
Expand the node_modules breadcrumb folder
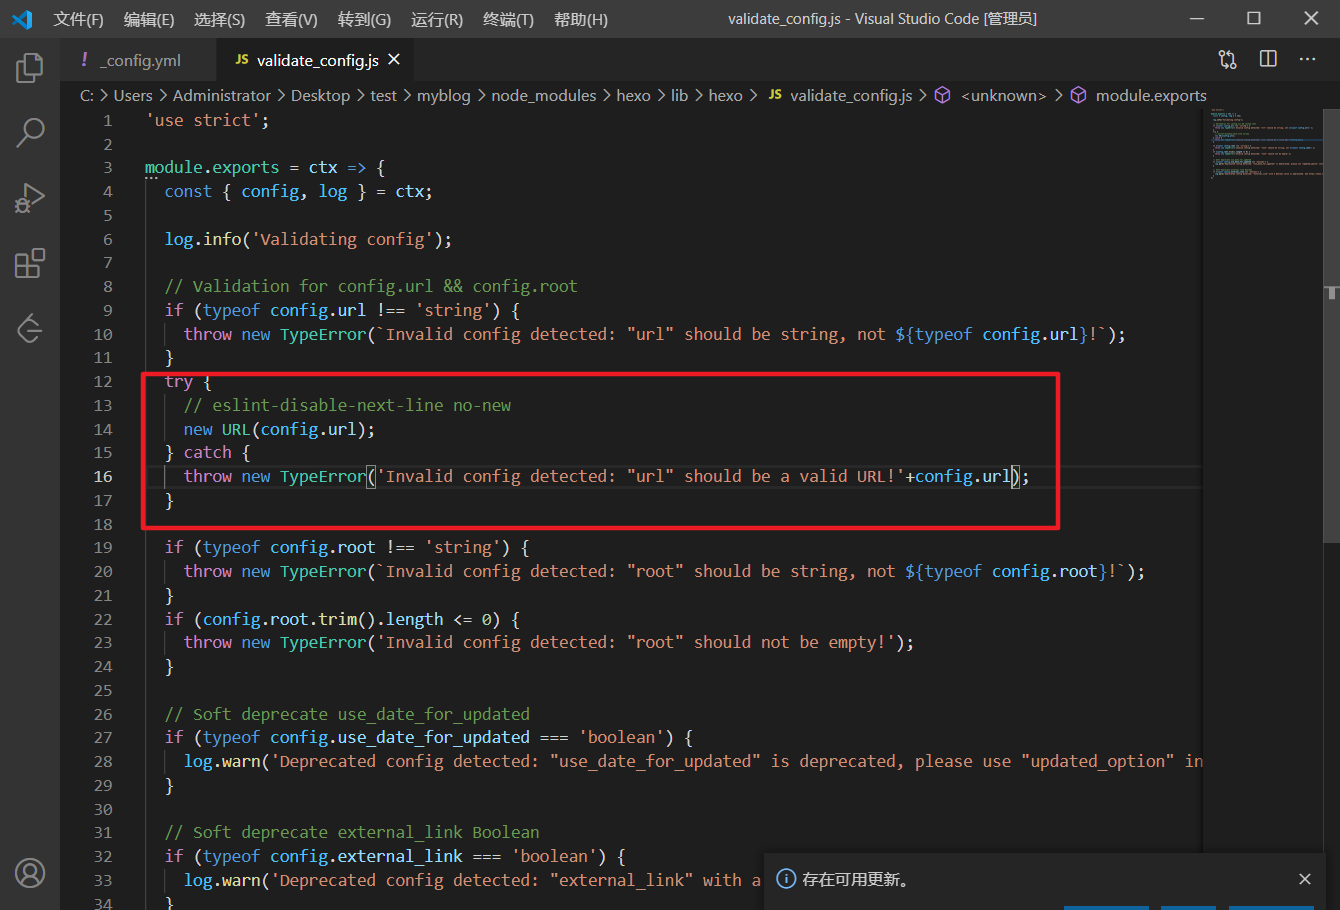[543, 96]
